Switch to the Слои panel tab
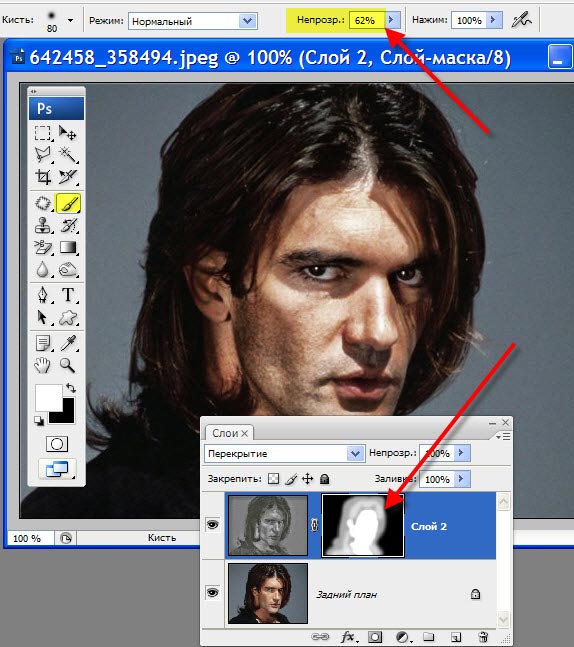The width and height of the screenshot is (574, 647). (230, 433)
